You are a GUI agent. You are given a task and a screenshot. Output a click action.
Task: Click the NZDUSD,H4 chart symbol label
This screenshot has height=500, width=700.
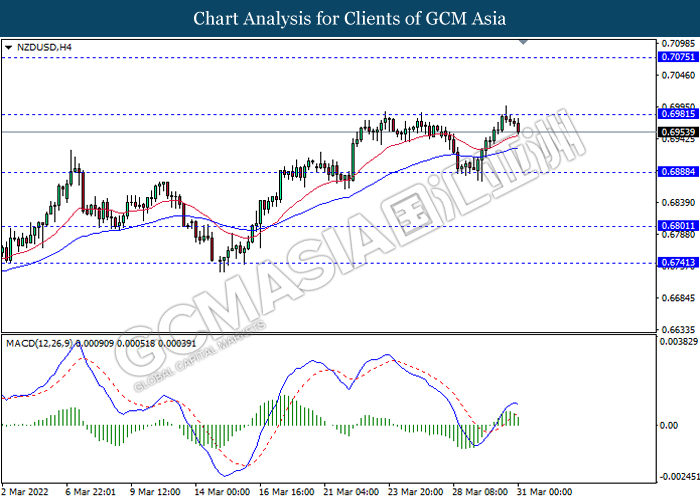[44, 47]
